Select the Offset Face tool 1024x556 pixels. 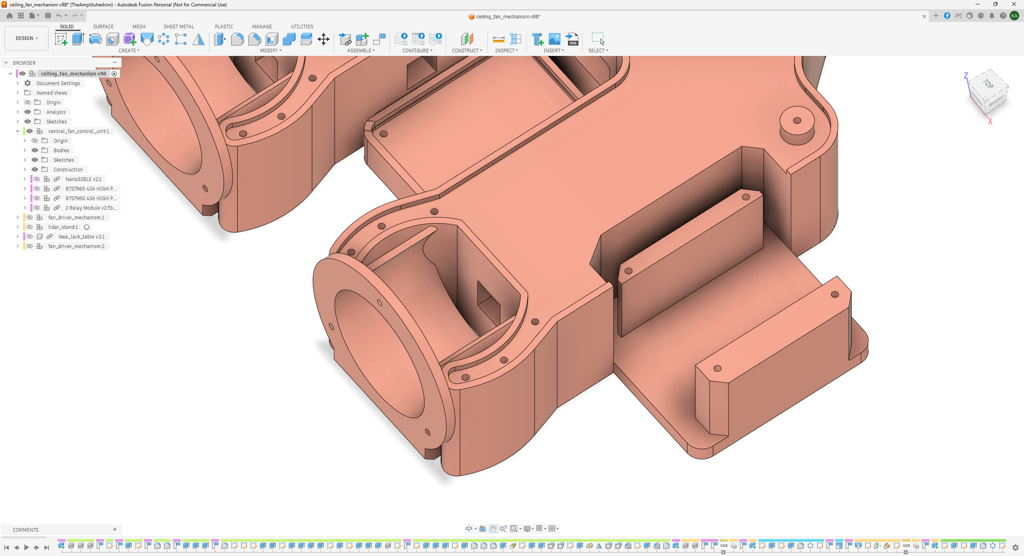[306, 39]
